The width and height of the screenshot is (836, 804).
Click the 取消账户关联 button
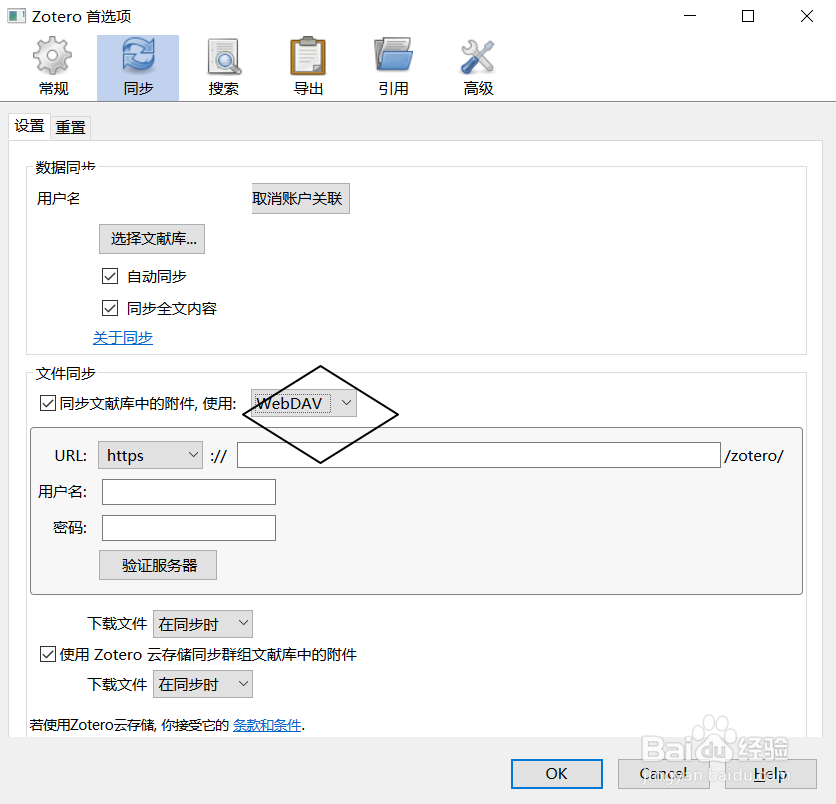point(301,198)
